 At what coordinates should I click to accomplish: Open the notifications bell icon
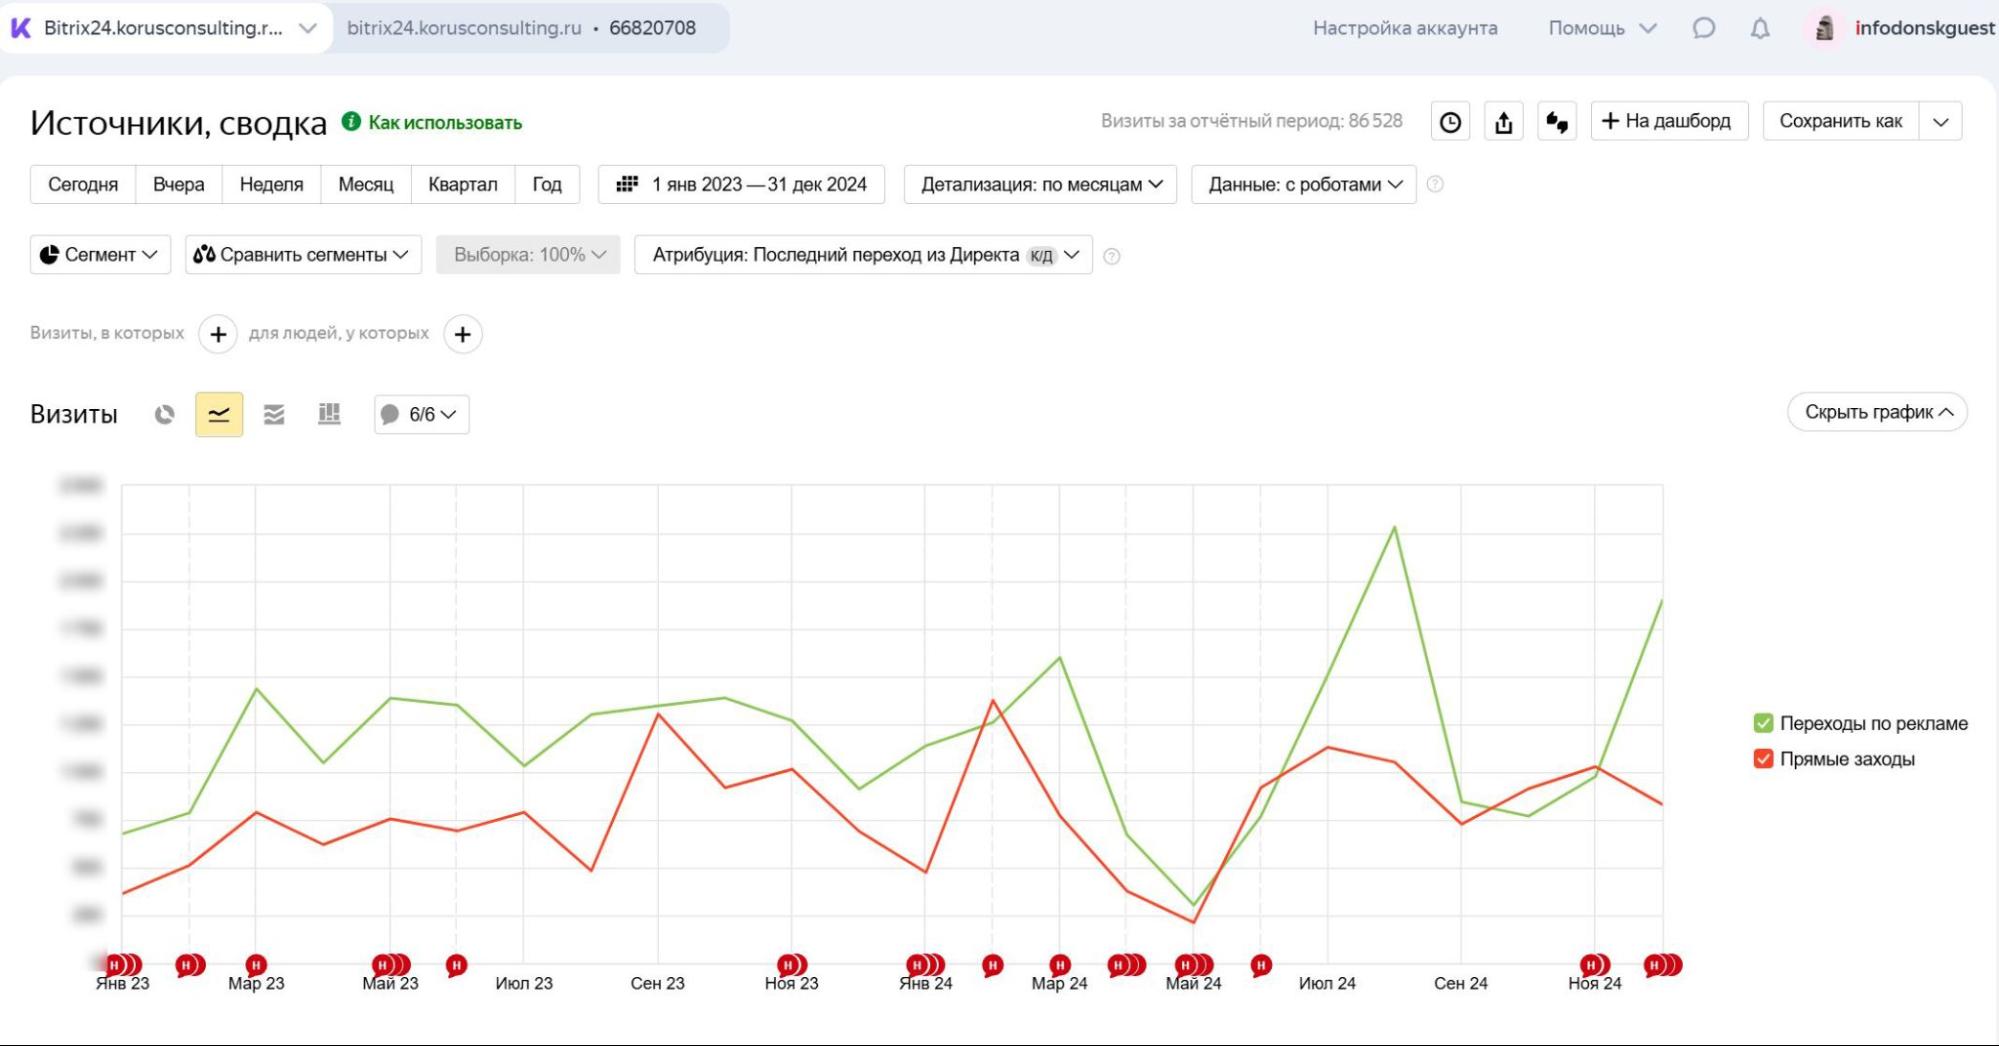tap(1760, 28)
